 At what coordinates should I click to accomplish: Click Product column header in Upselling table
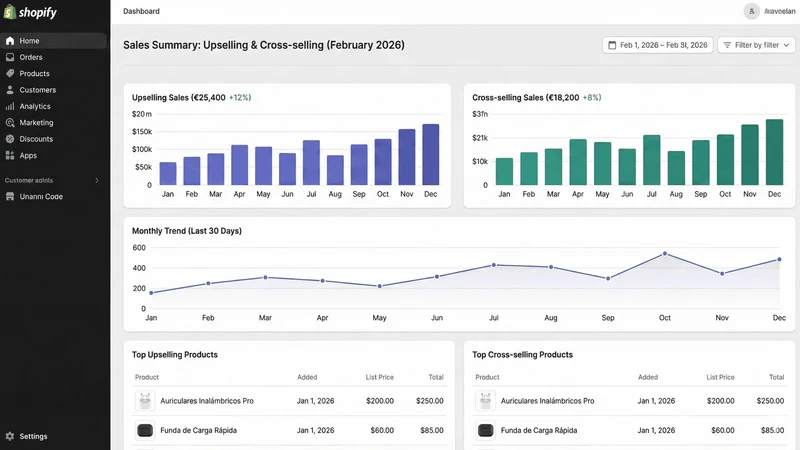147,377
